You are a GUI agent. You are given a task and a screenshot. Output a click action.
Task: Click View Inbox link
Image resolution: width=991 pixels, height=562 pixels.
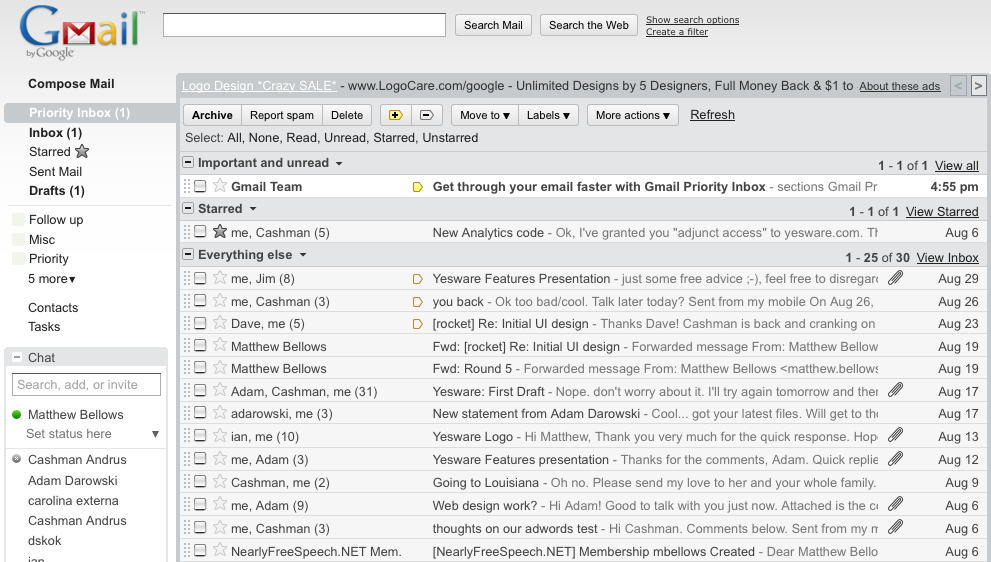pos(947,257)
